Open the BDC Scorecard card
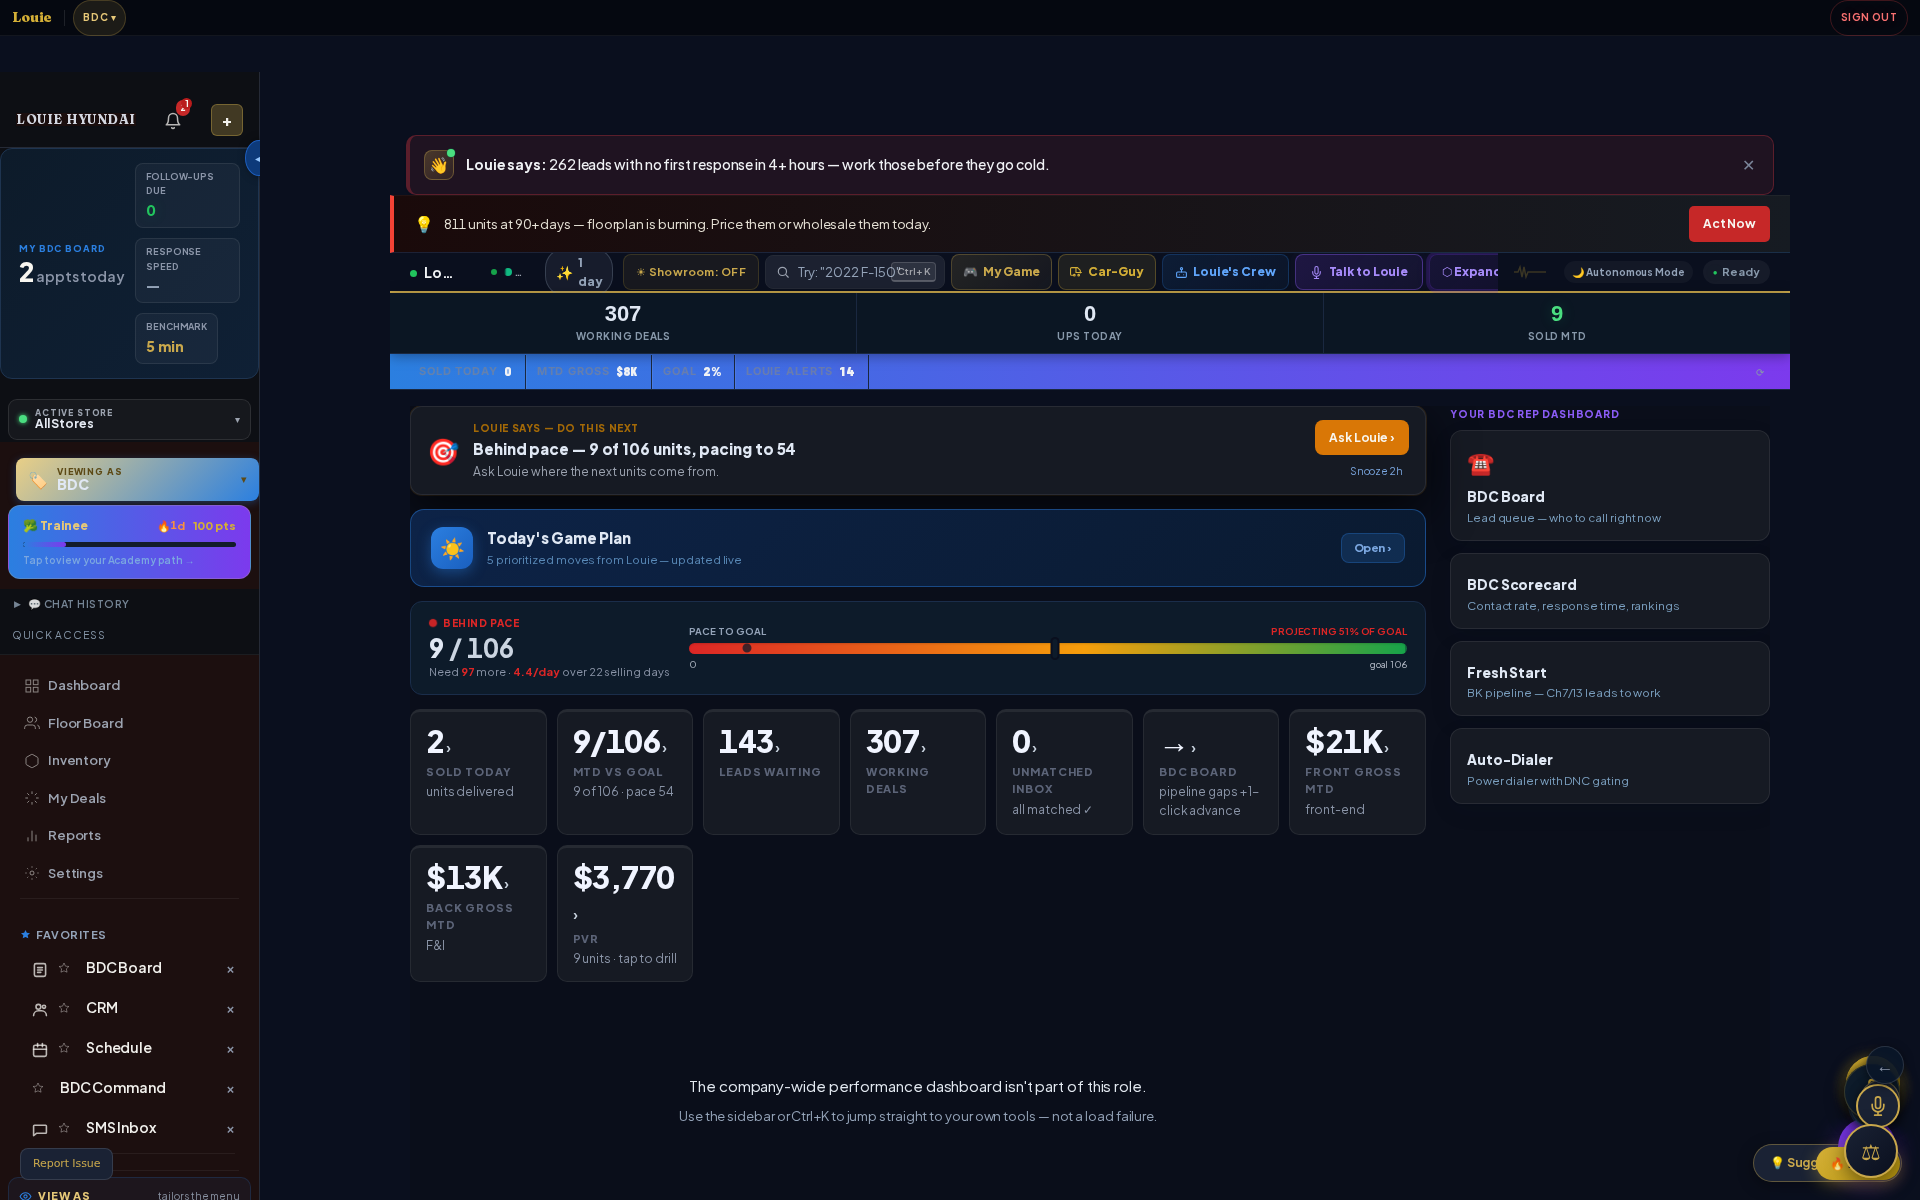1920x1200 pixels. pos(1609,591)
